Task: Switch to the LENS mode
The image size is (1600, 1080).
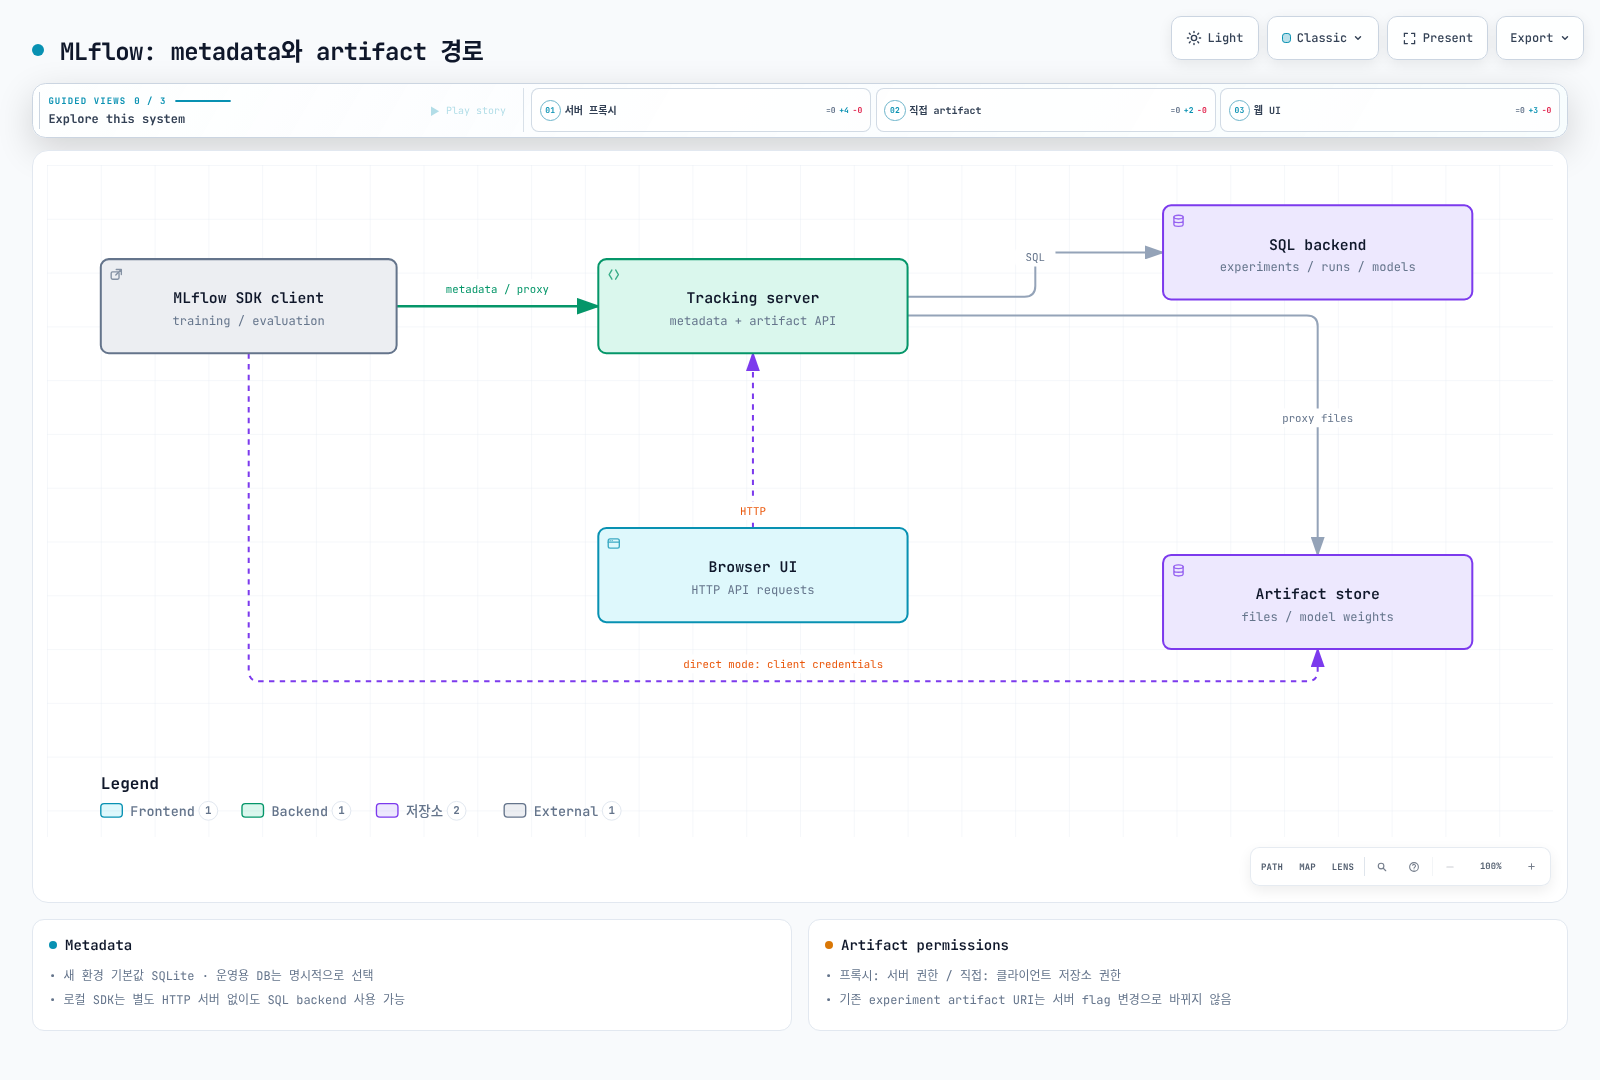Action: coord(1343,867)
